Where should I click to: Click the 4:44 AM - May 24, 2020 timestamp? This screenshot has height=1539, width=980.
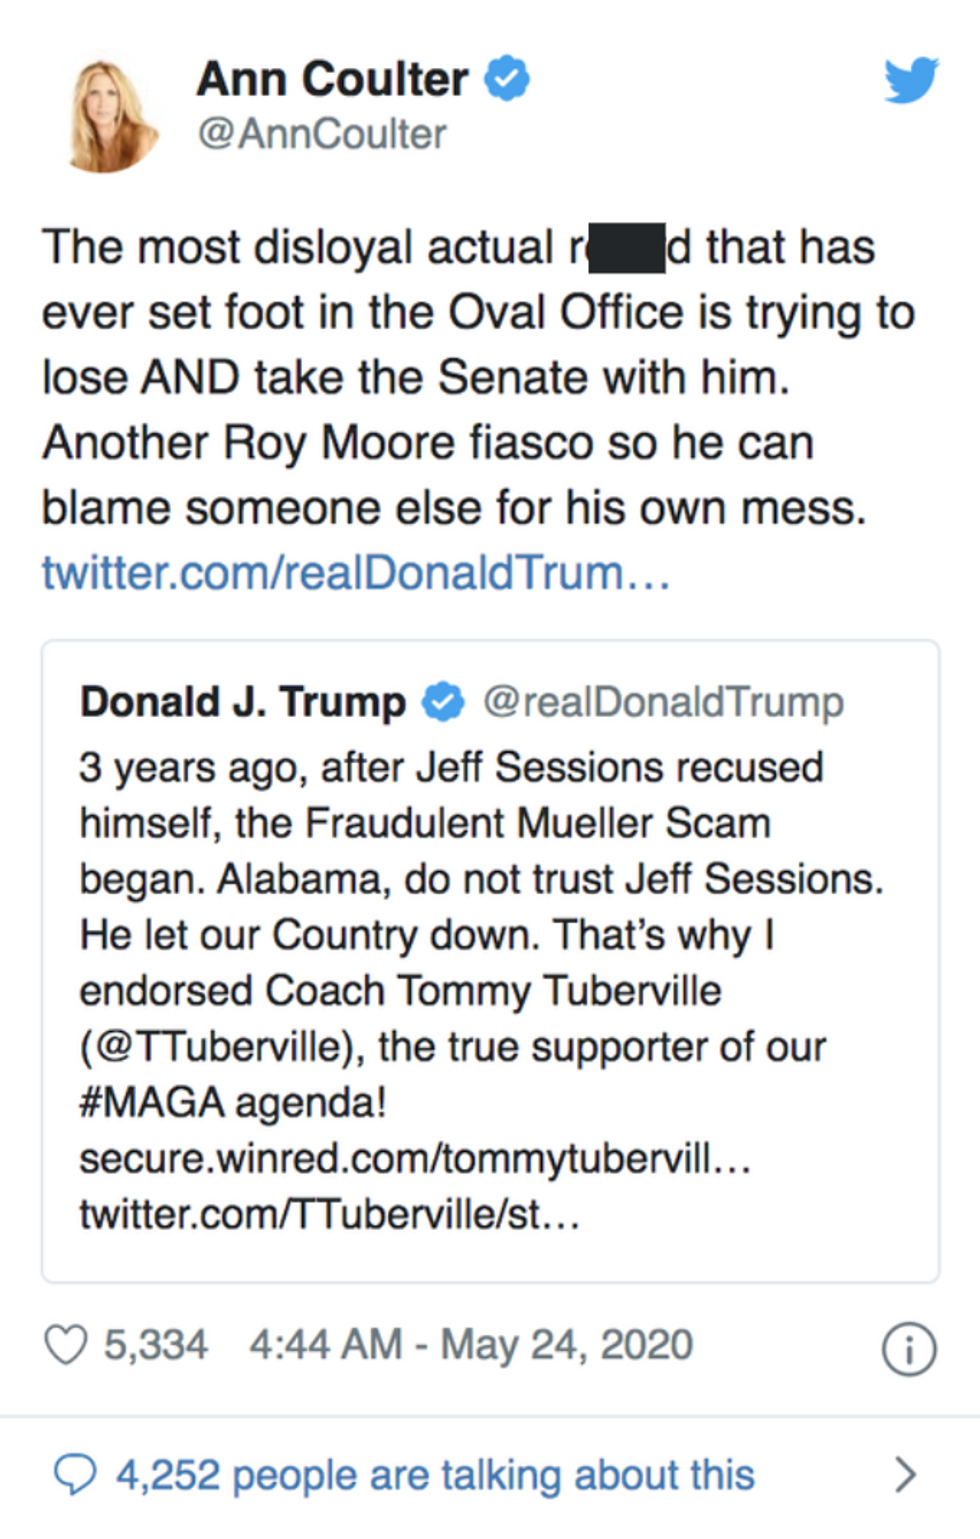(470, 1345)
